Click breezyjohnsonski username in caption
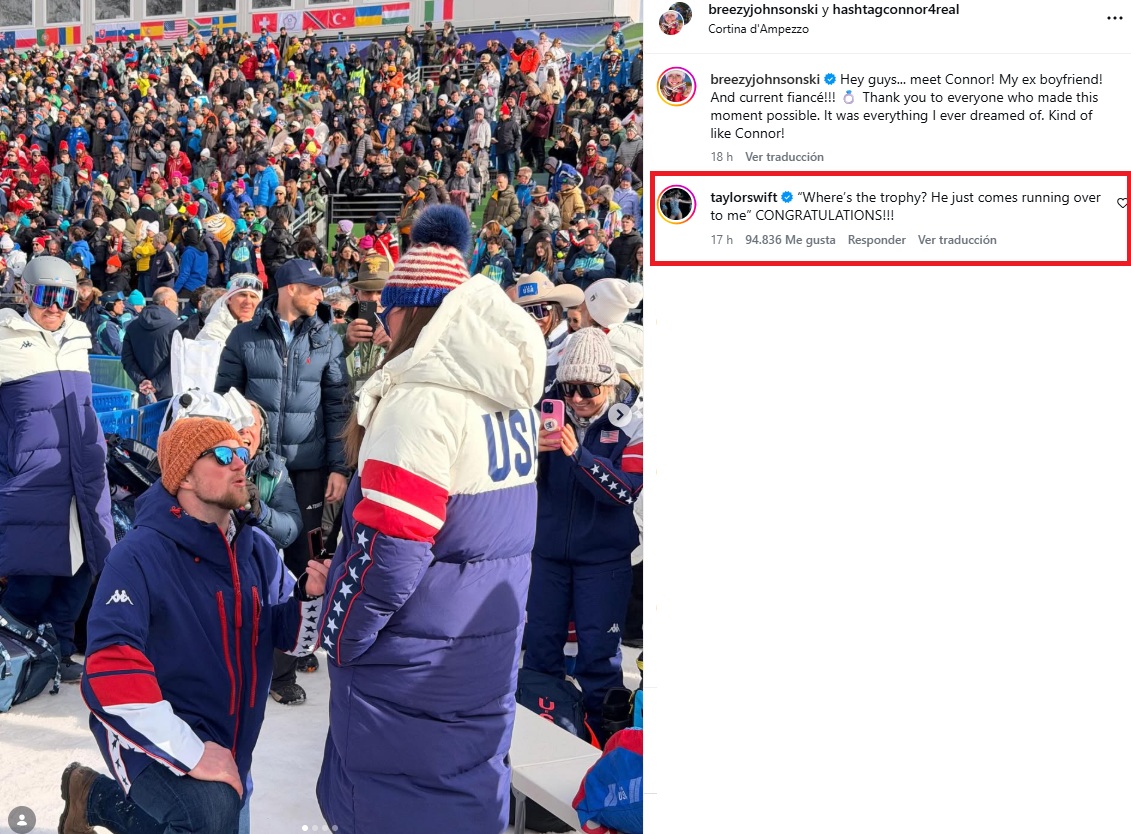Viewport: 1131px width, 834px height. pyautogui.click(x=765, y=79)
